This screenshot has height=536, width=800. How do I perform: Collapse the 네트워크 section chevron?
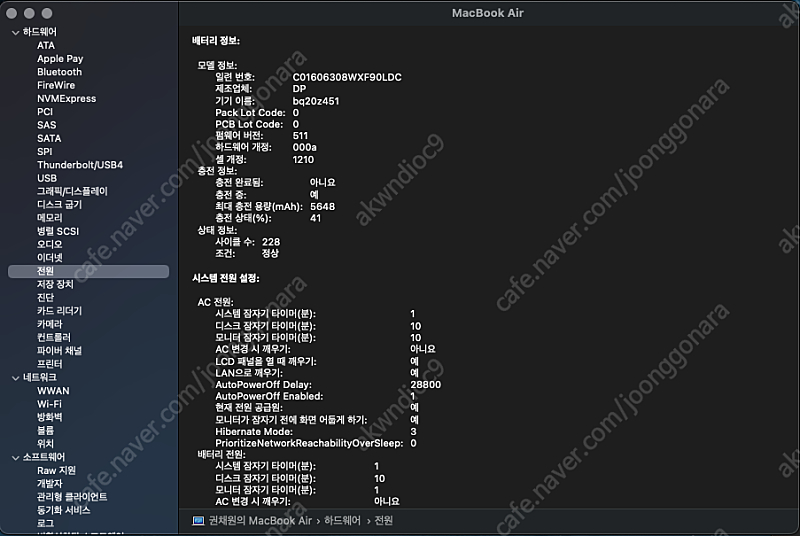coord(15,378)
